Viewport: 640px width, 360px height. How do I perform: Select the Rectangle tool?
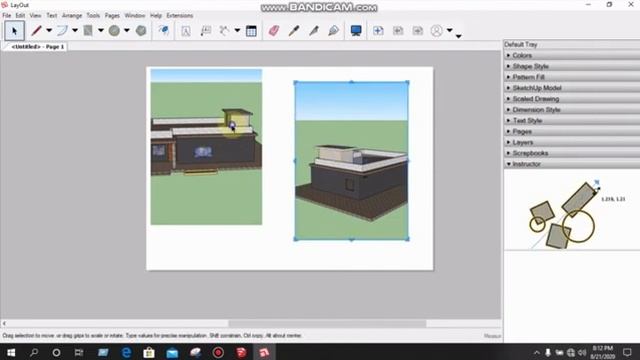coord(88,31)
